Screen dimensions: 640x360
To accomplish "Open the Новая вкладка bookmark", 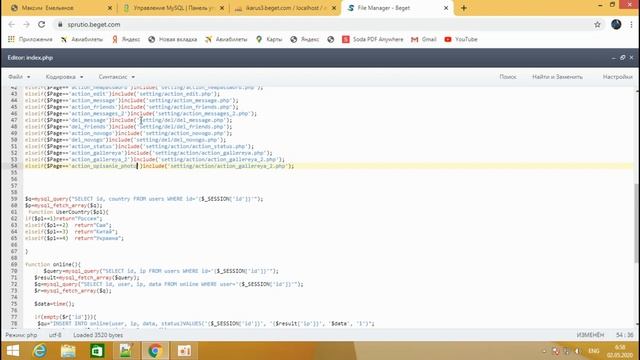I will pyautogui.click(x=173, y=39).
